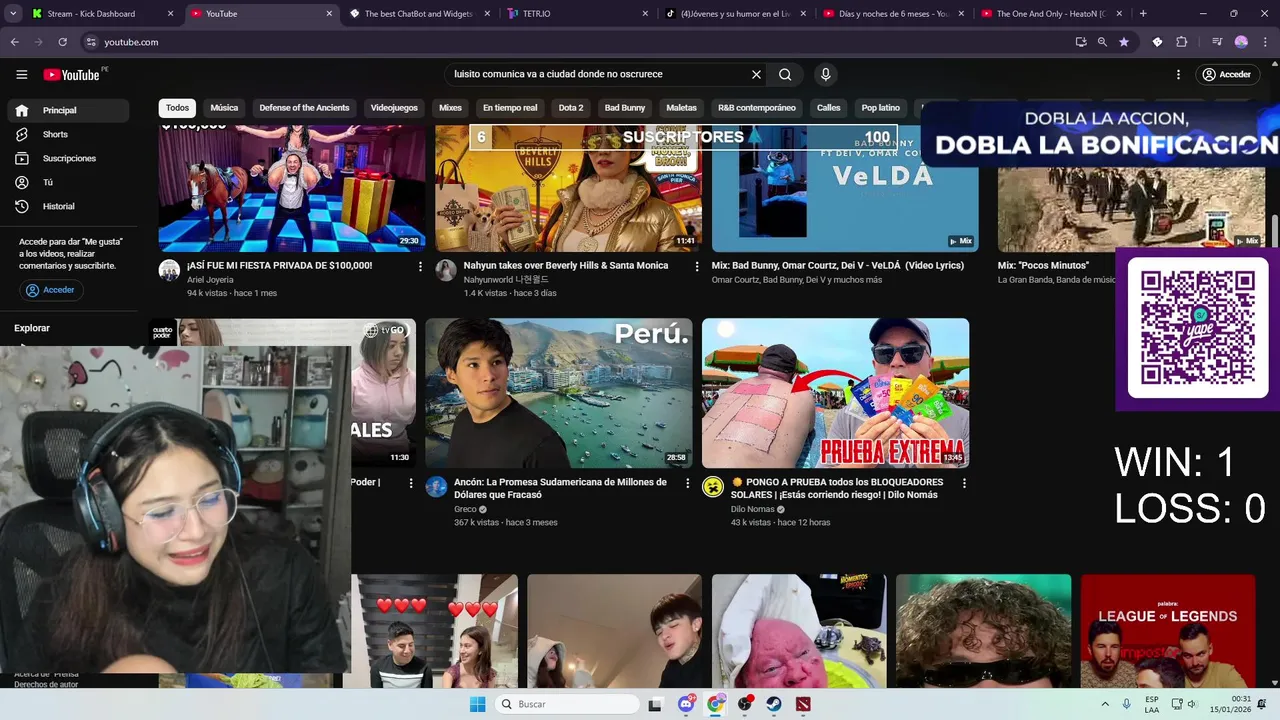Screen dimensions: 1280x720
Task: Clear the search box with the X
Action: pos(756,74)
